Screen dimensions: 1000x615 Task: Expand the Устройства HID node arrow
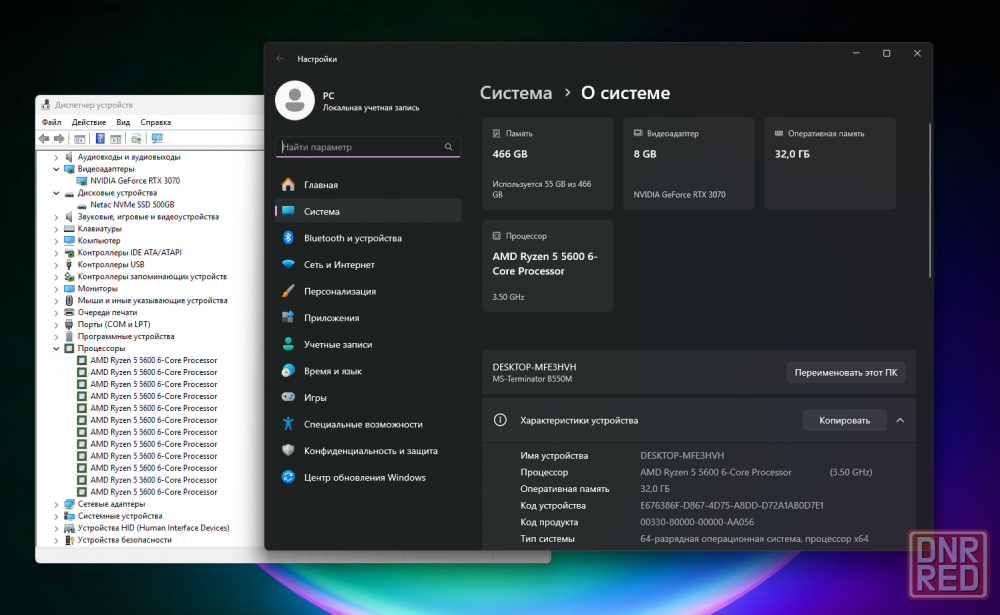click(x=56, y=528)
